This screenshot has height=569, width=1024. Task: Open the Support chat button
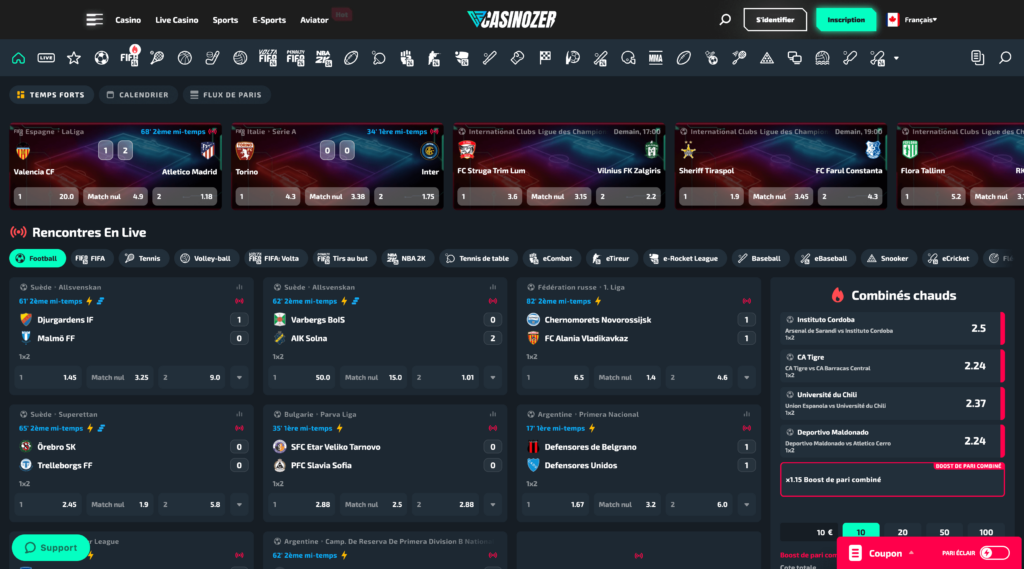(x=50, y=547)
